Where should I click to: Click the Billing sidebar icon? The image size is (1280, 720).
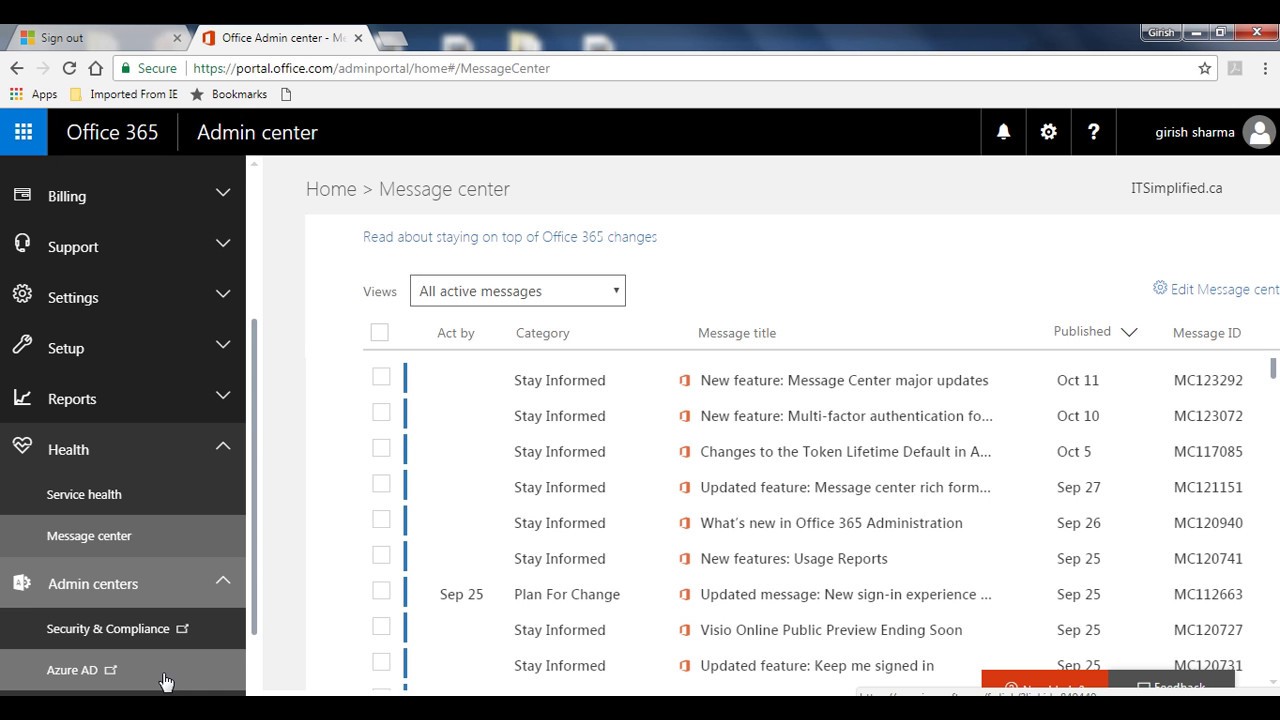[x=22, y=195]
